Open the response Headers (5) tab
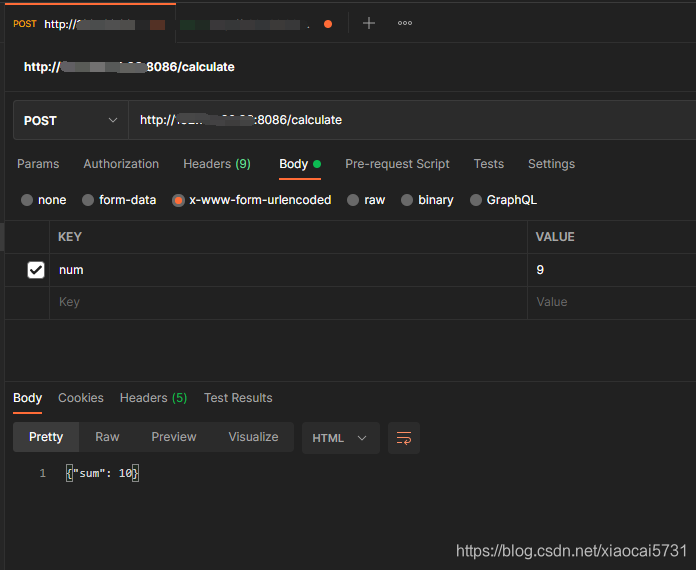 [x=154, y=398]
